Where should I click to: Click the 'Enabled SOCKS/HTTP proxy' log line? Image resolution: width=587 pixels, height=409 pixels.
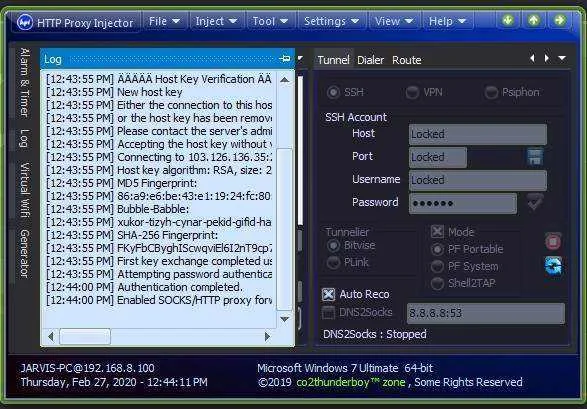[159, 300]
